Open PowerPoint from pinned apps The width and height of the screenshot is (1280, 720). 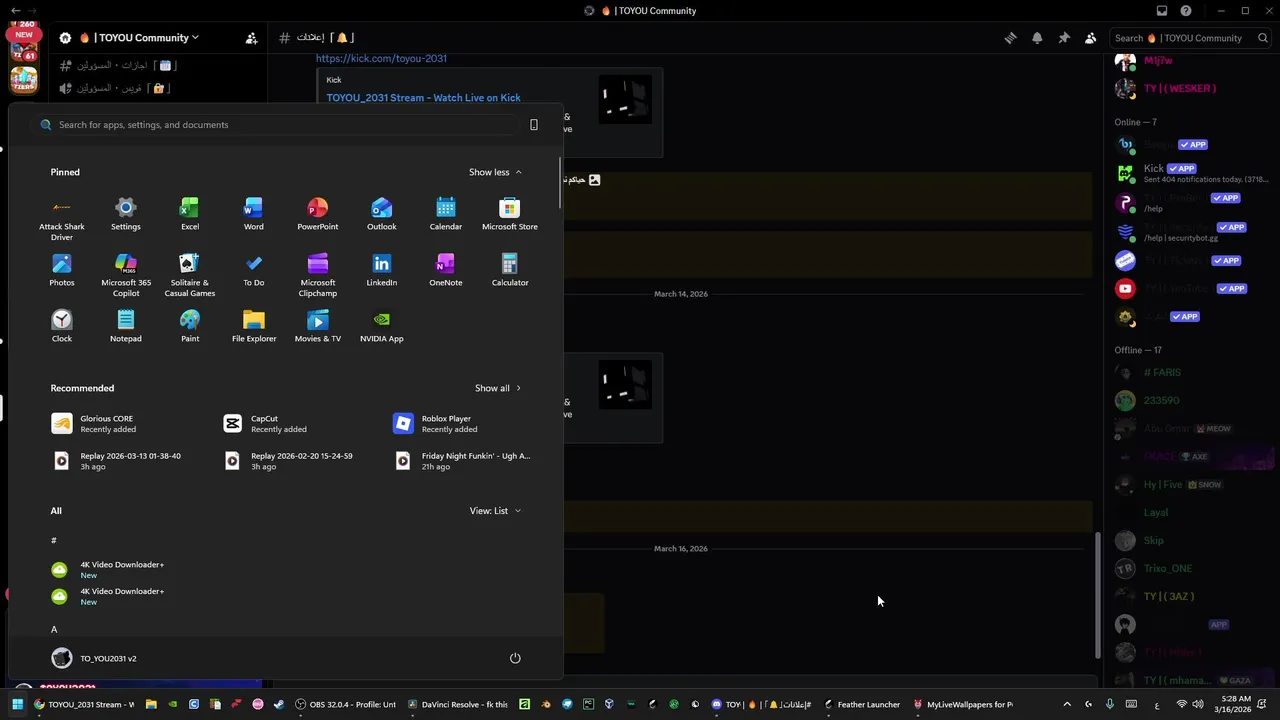point(318,214)
